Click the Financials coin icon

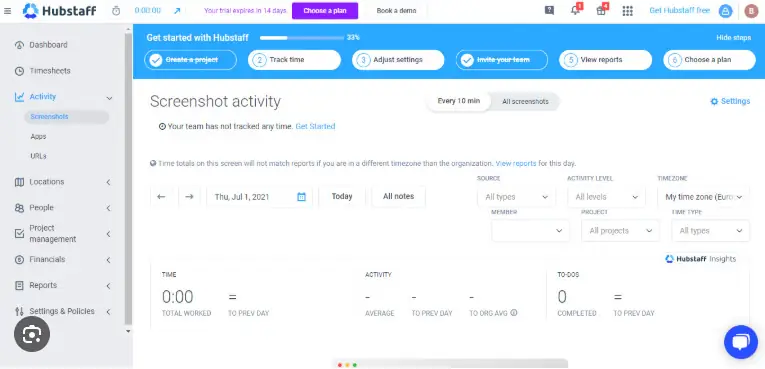coord(20,260)
